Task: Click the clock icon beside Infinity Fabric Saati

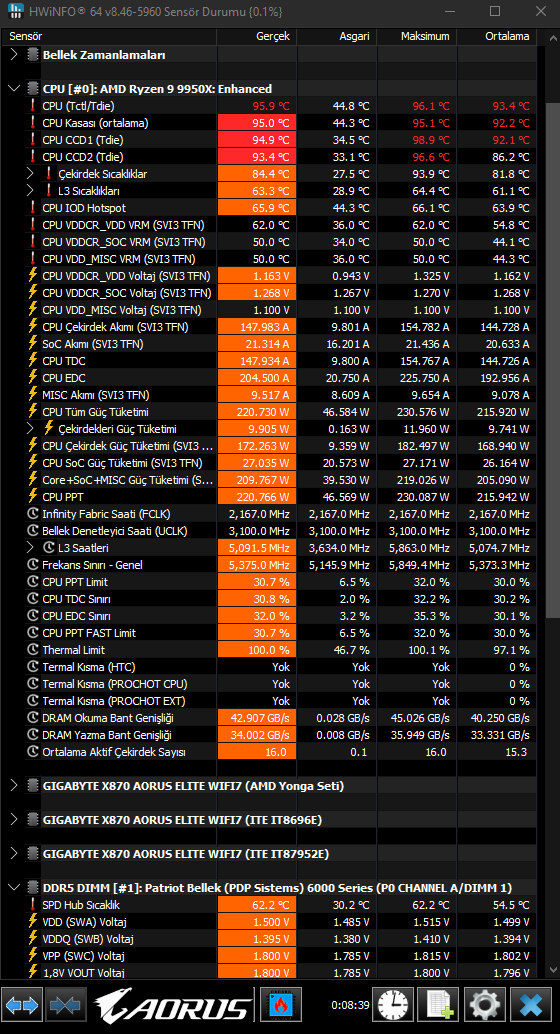Action: [33, 514]
